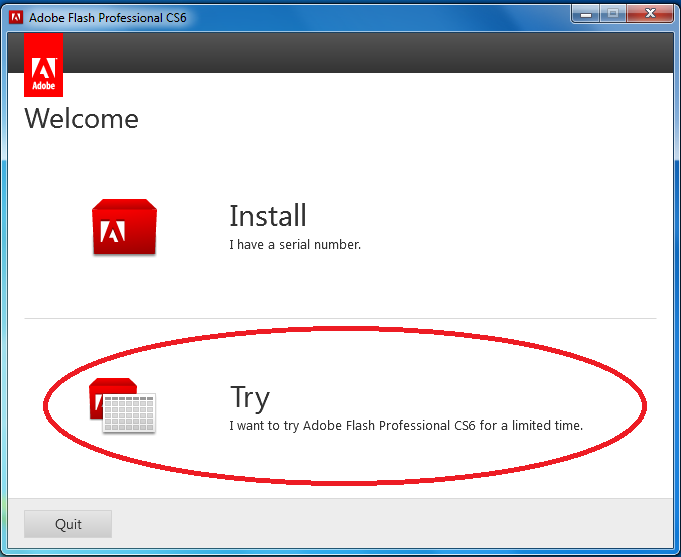Minimize the Adobe Flash Professional CS6 window
681x557 pixels.
tap(586, 13)
